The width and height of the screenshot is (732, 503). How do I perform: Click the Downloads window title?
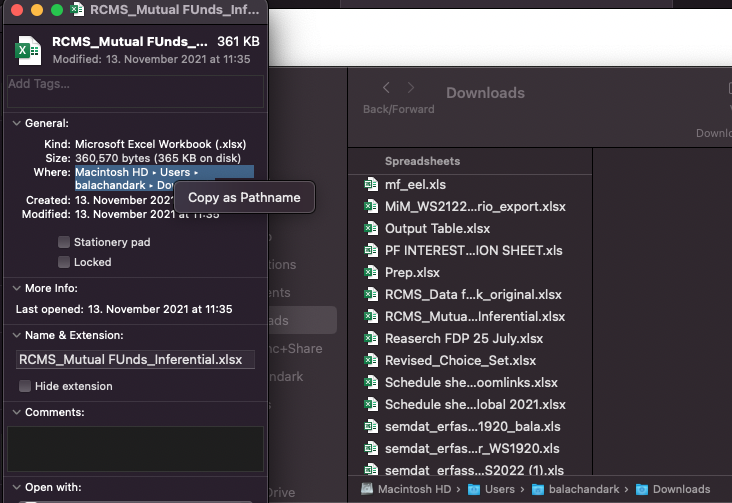coord(485,92)
